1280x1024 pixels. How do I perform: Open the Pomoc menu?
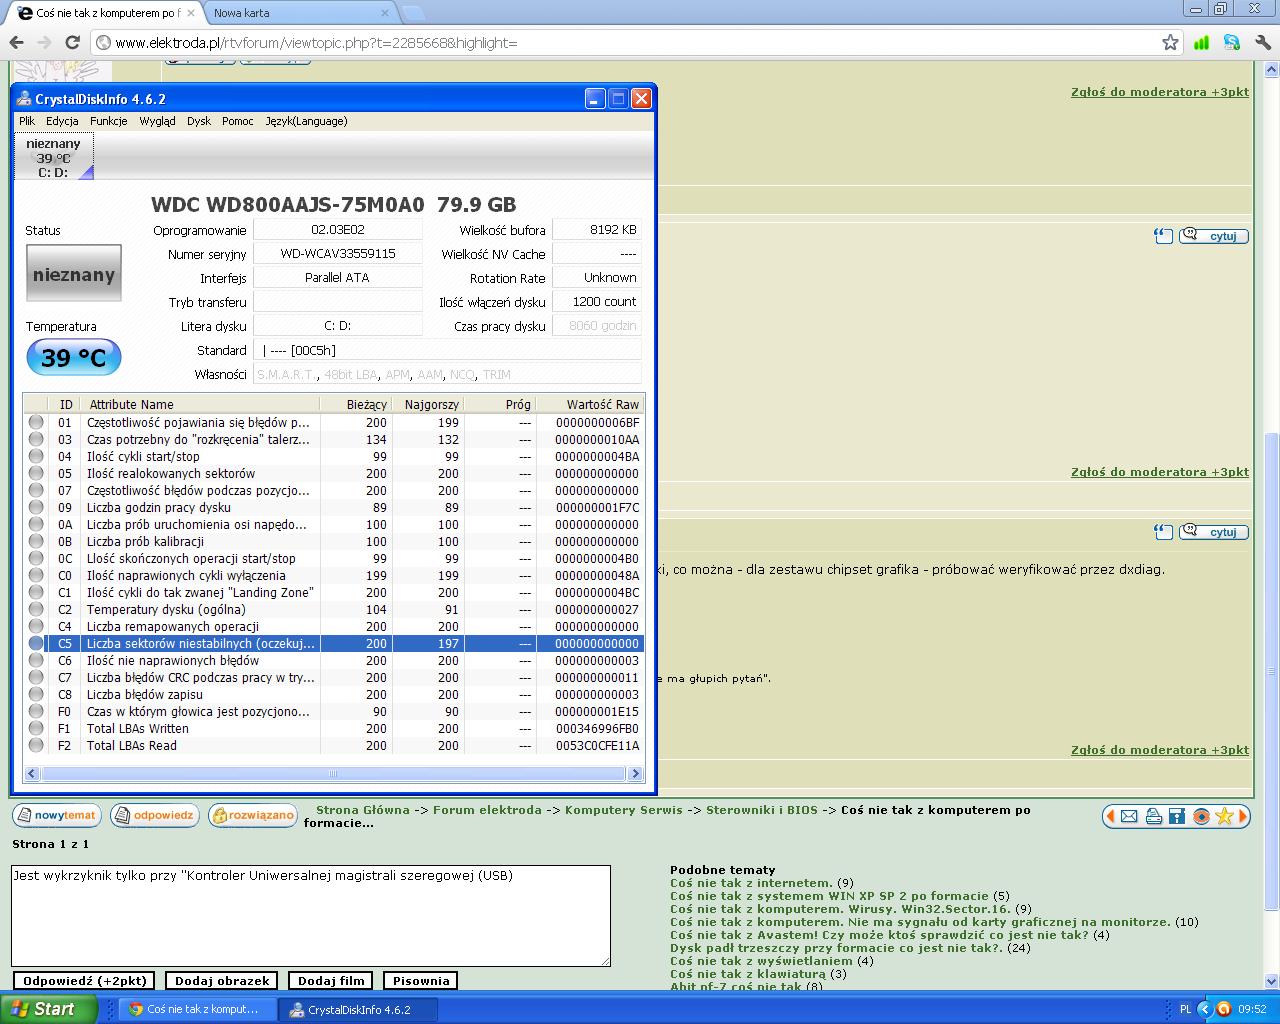238,121
